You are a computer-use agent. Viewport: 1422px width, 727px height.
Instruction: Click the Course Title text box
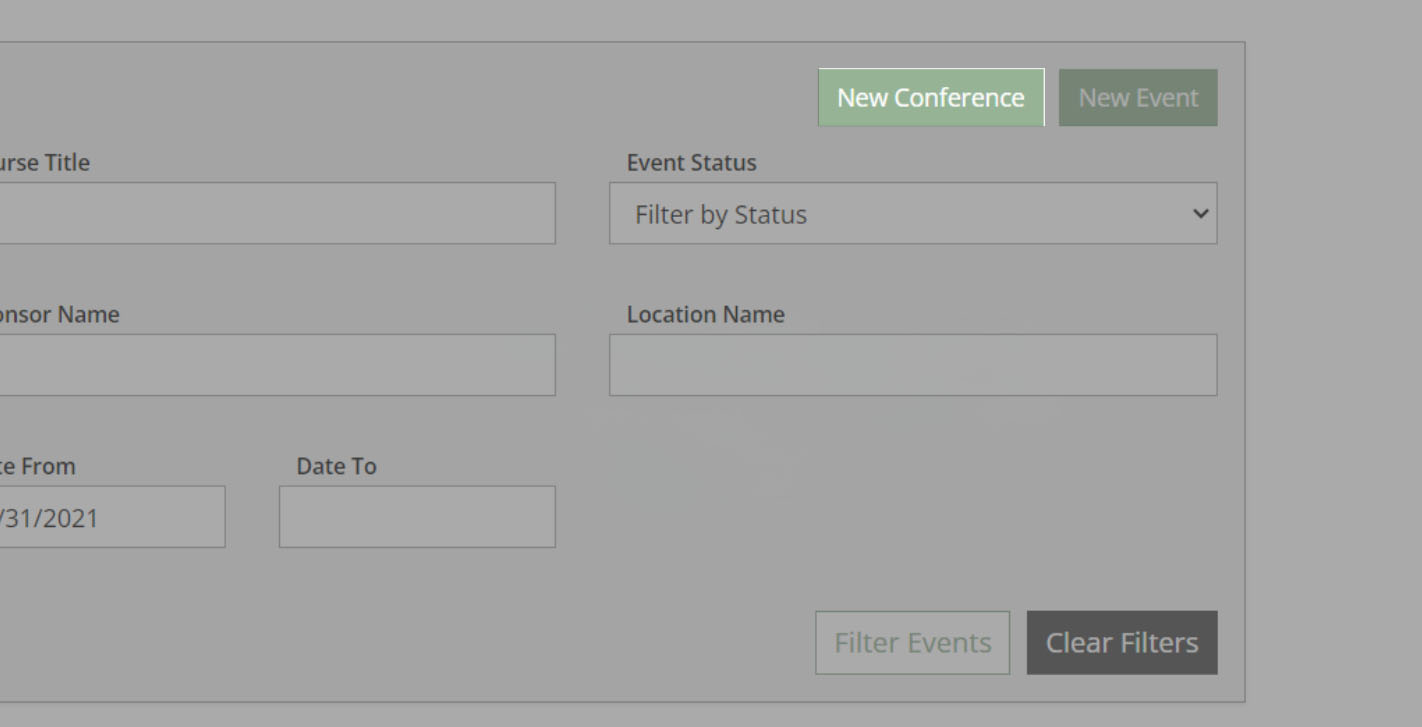coord(278,213)
